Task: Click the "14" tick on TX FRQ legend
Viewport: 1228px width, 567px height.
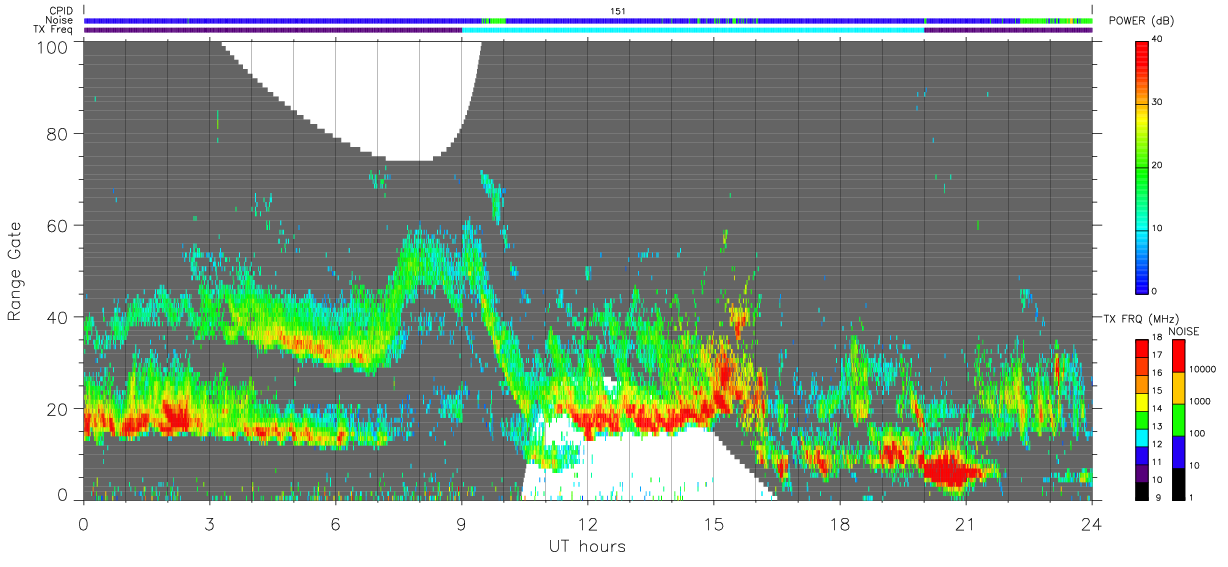Action: (x=1156, y=409)
